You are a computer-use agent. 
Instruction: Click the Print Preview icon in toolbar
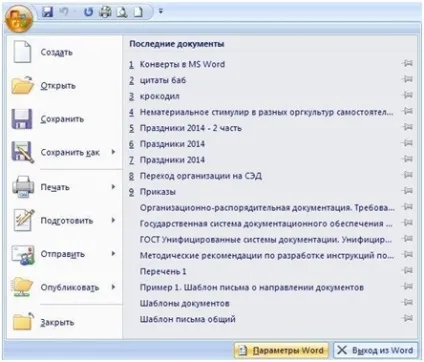tap(122, 12)
